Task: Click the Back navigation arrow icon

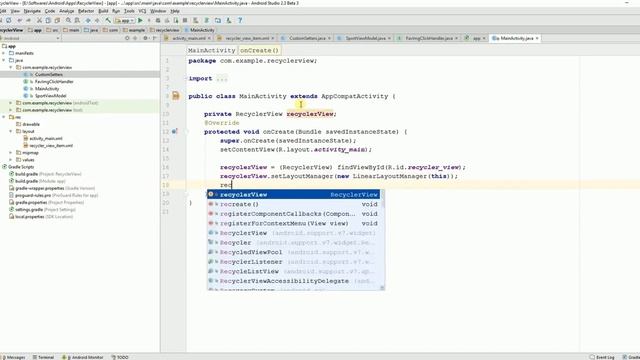Action: coord(88,20)
